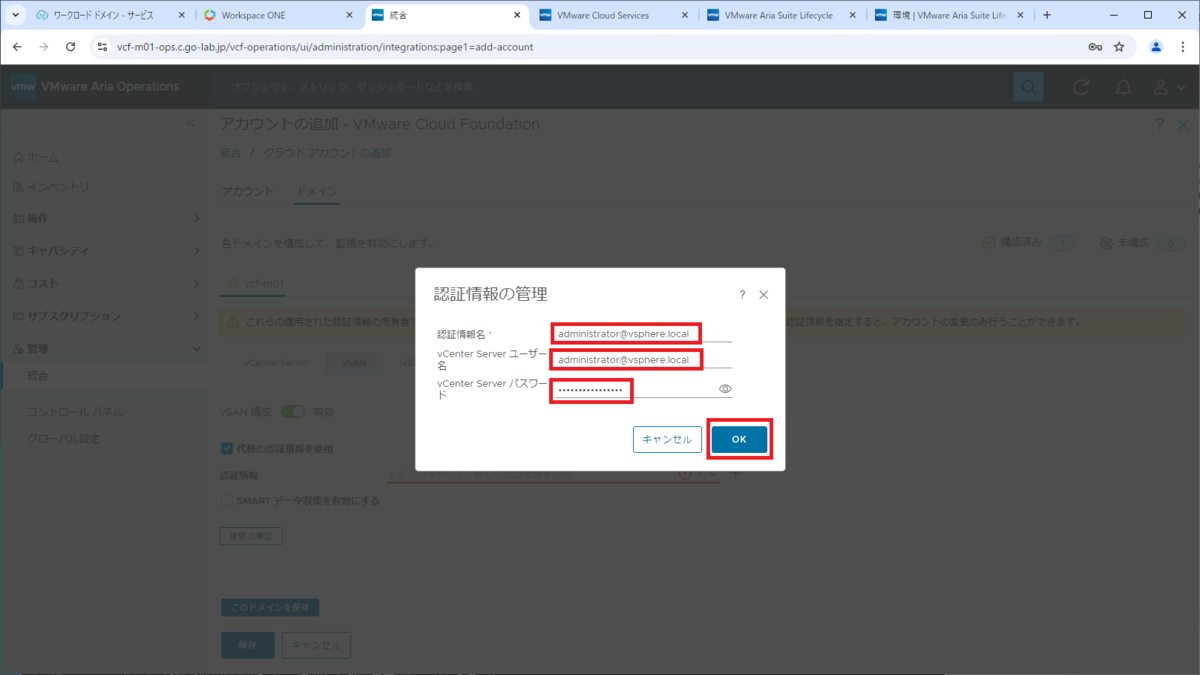
Task: Close the credential dialog with X icon
Action: pos(764,295)
